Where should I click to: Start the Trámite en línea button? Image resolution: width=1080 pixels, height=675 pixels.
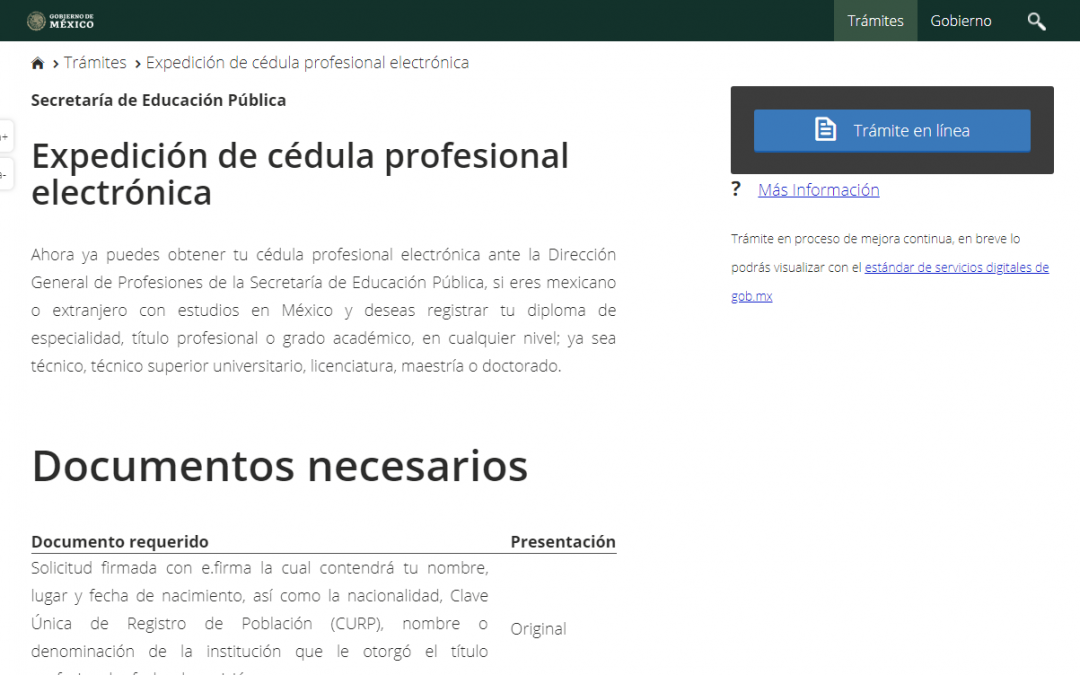(x=892, y=130)
